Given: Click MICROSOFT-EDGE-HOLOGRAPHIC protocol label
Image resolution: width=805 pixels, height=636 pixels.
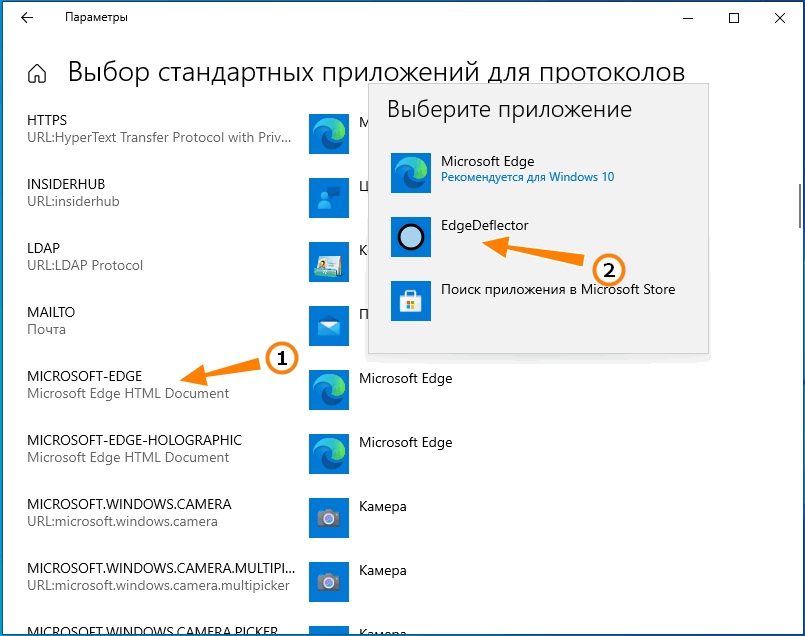Looking at the screenshot, I should click(x=134, y=440).
